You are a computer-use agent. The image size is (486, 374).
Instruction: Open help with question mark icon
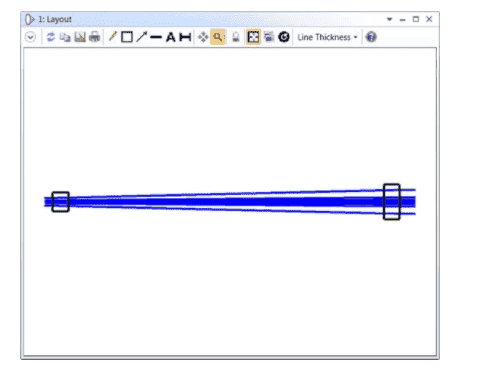(x=371, y=37)
